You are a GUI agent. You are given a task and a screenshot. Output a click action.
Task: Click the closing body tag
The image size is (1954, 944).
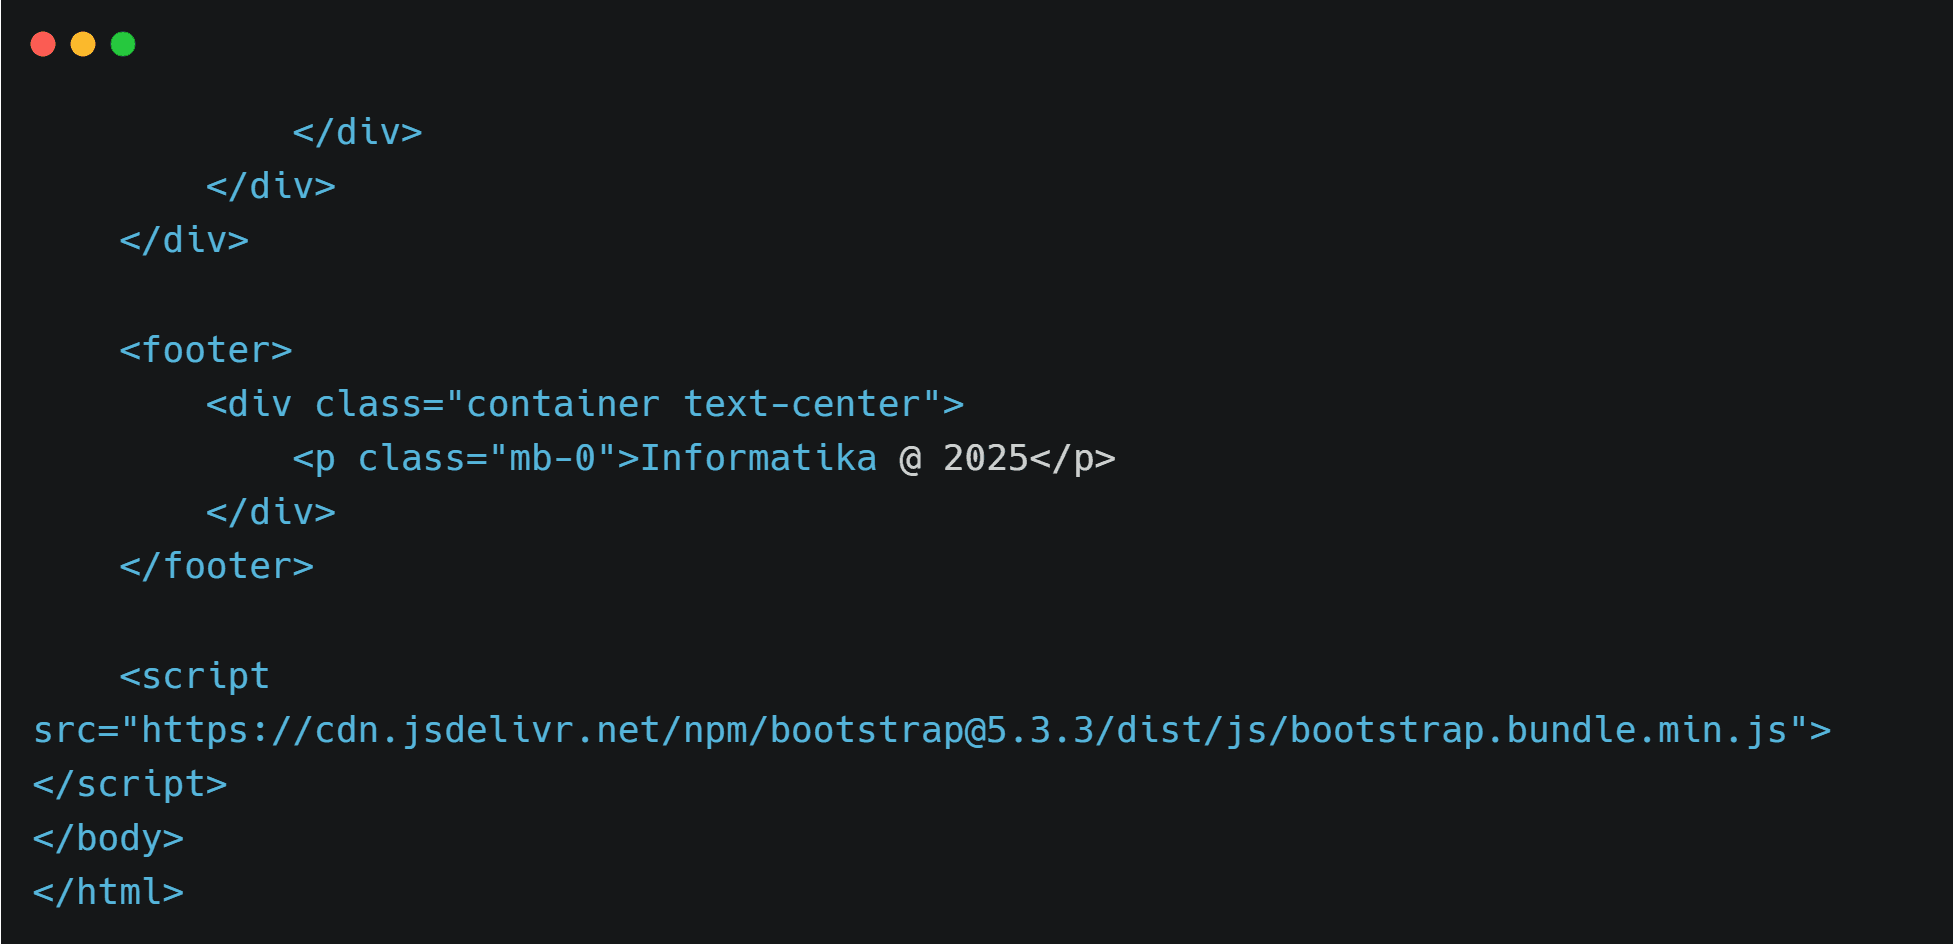pos(108,838)
